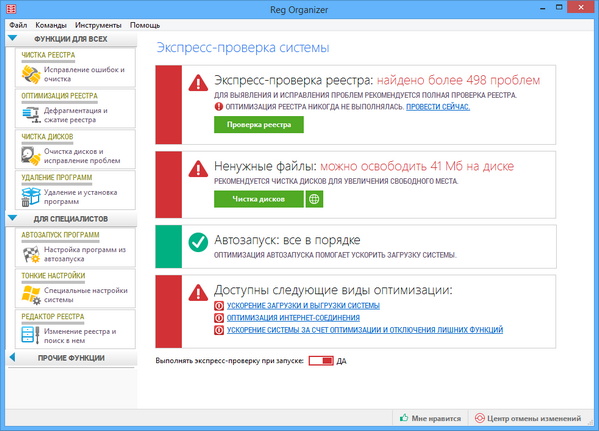This screenshot has height=431, width=599.
Task: Open the Редактор реестра icon
Action: pyautogui.click(x=31, y=335)
